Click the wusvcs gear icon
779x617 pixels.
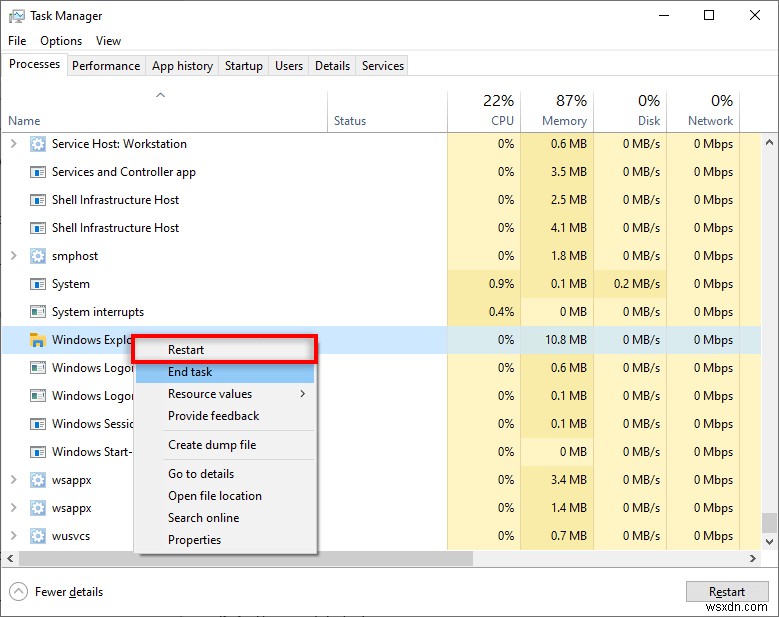point(38,536)
